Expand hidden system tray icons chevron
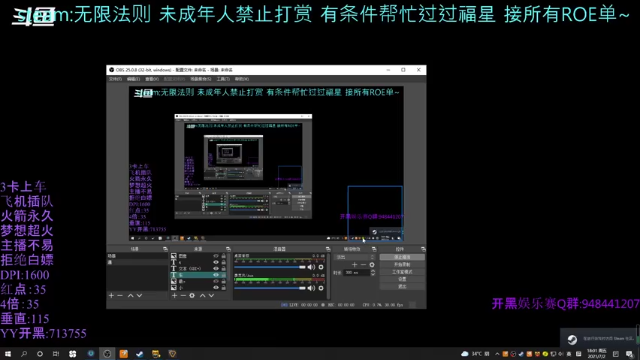This screenshot has width=640, height=360. click(x=497, y=354)
